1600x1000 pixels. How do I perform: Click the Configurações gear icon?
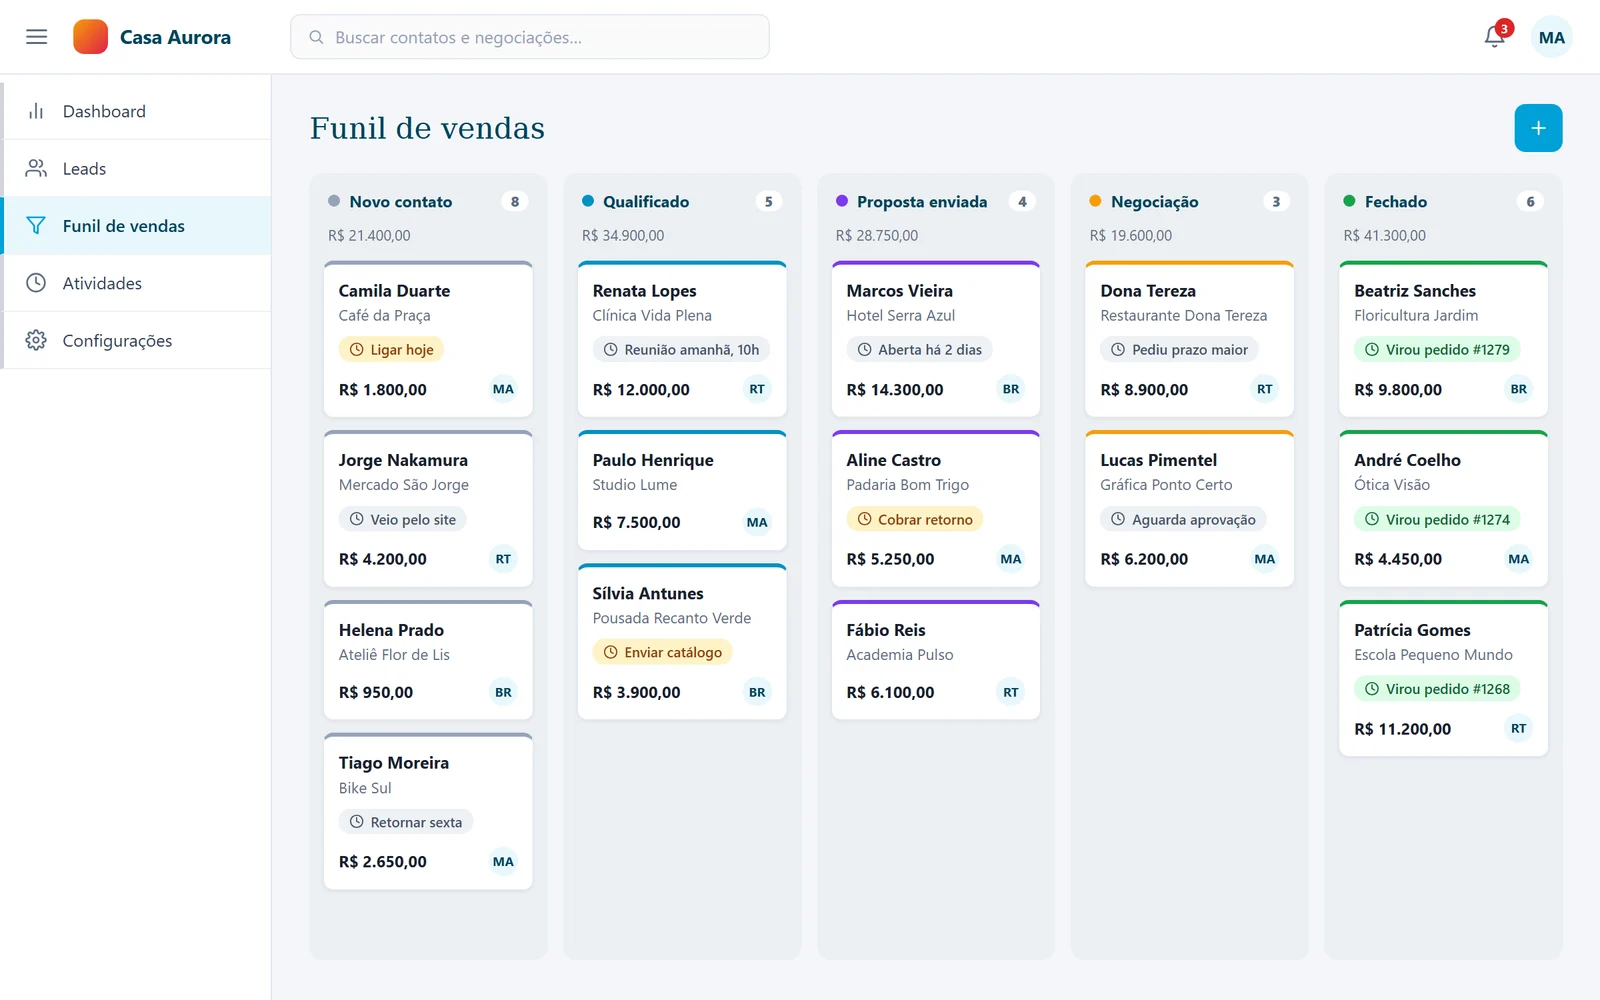click(36, 340)
